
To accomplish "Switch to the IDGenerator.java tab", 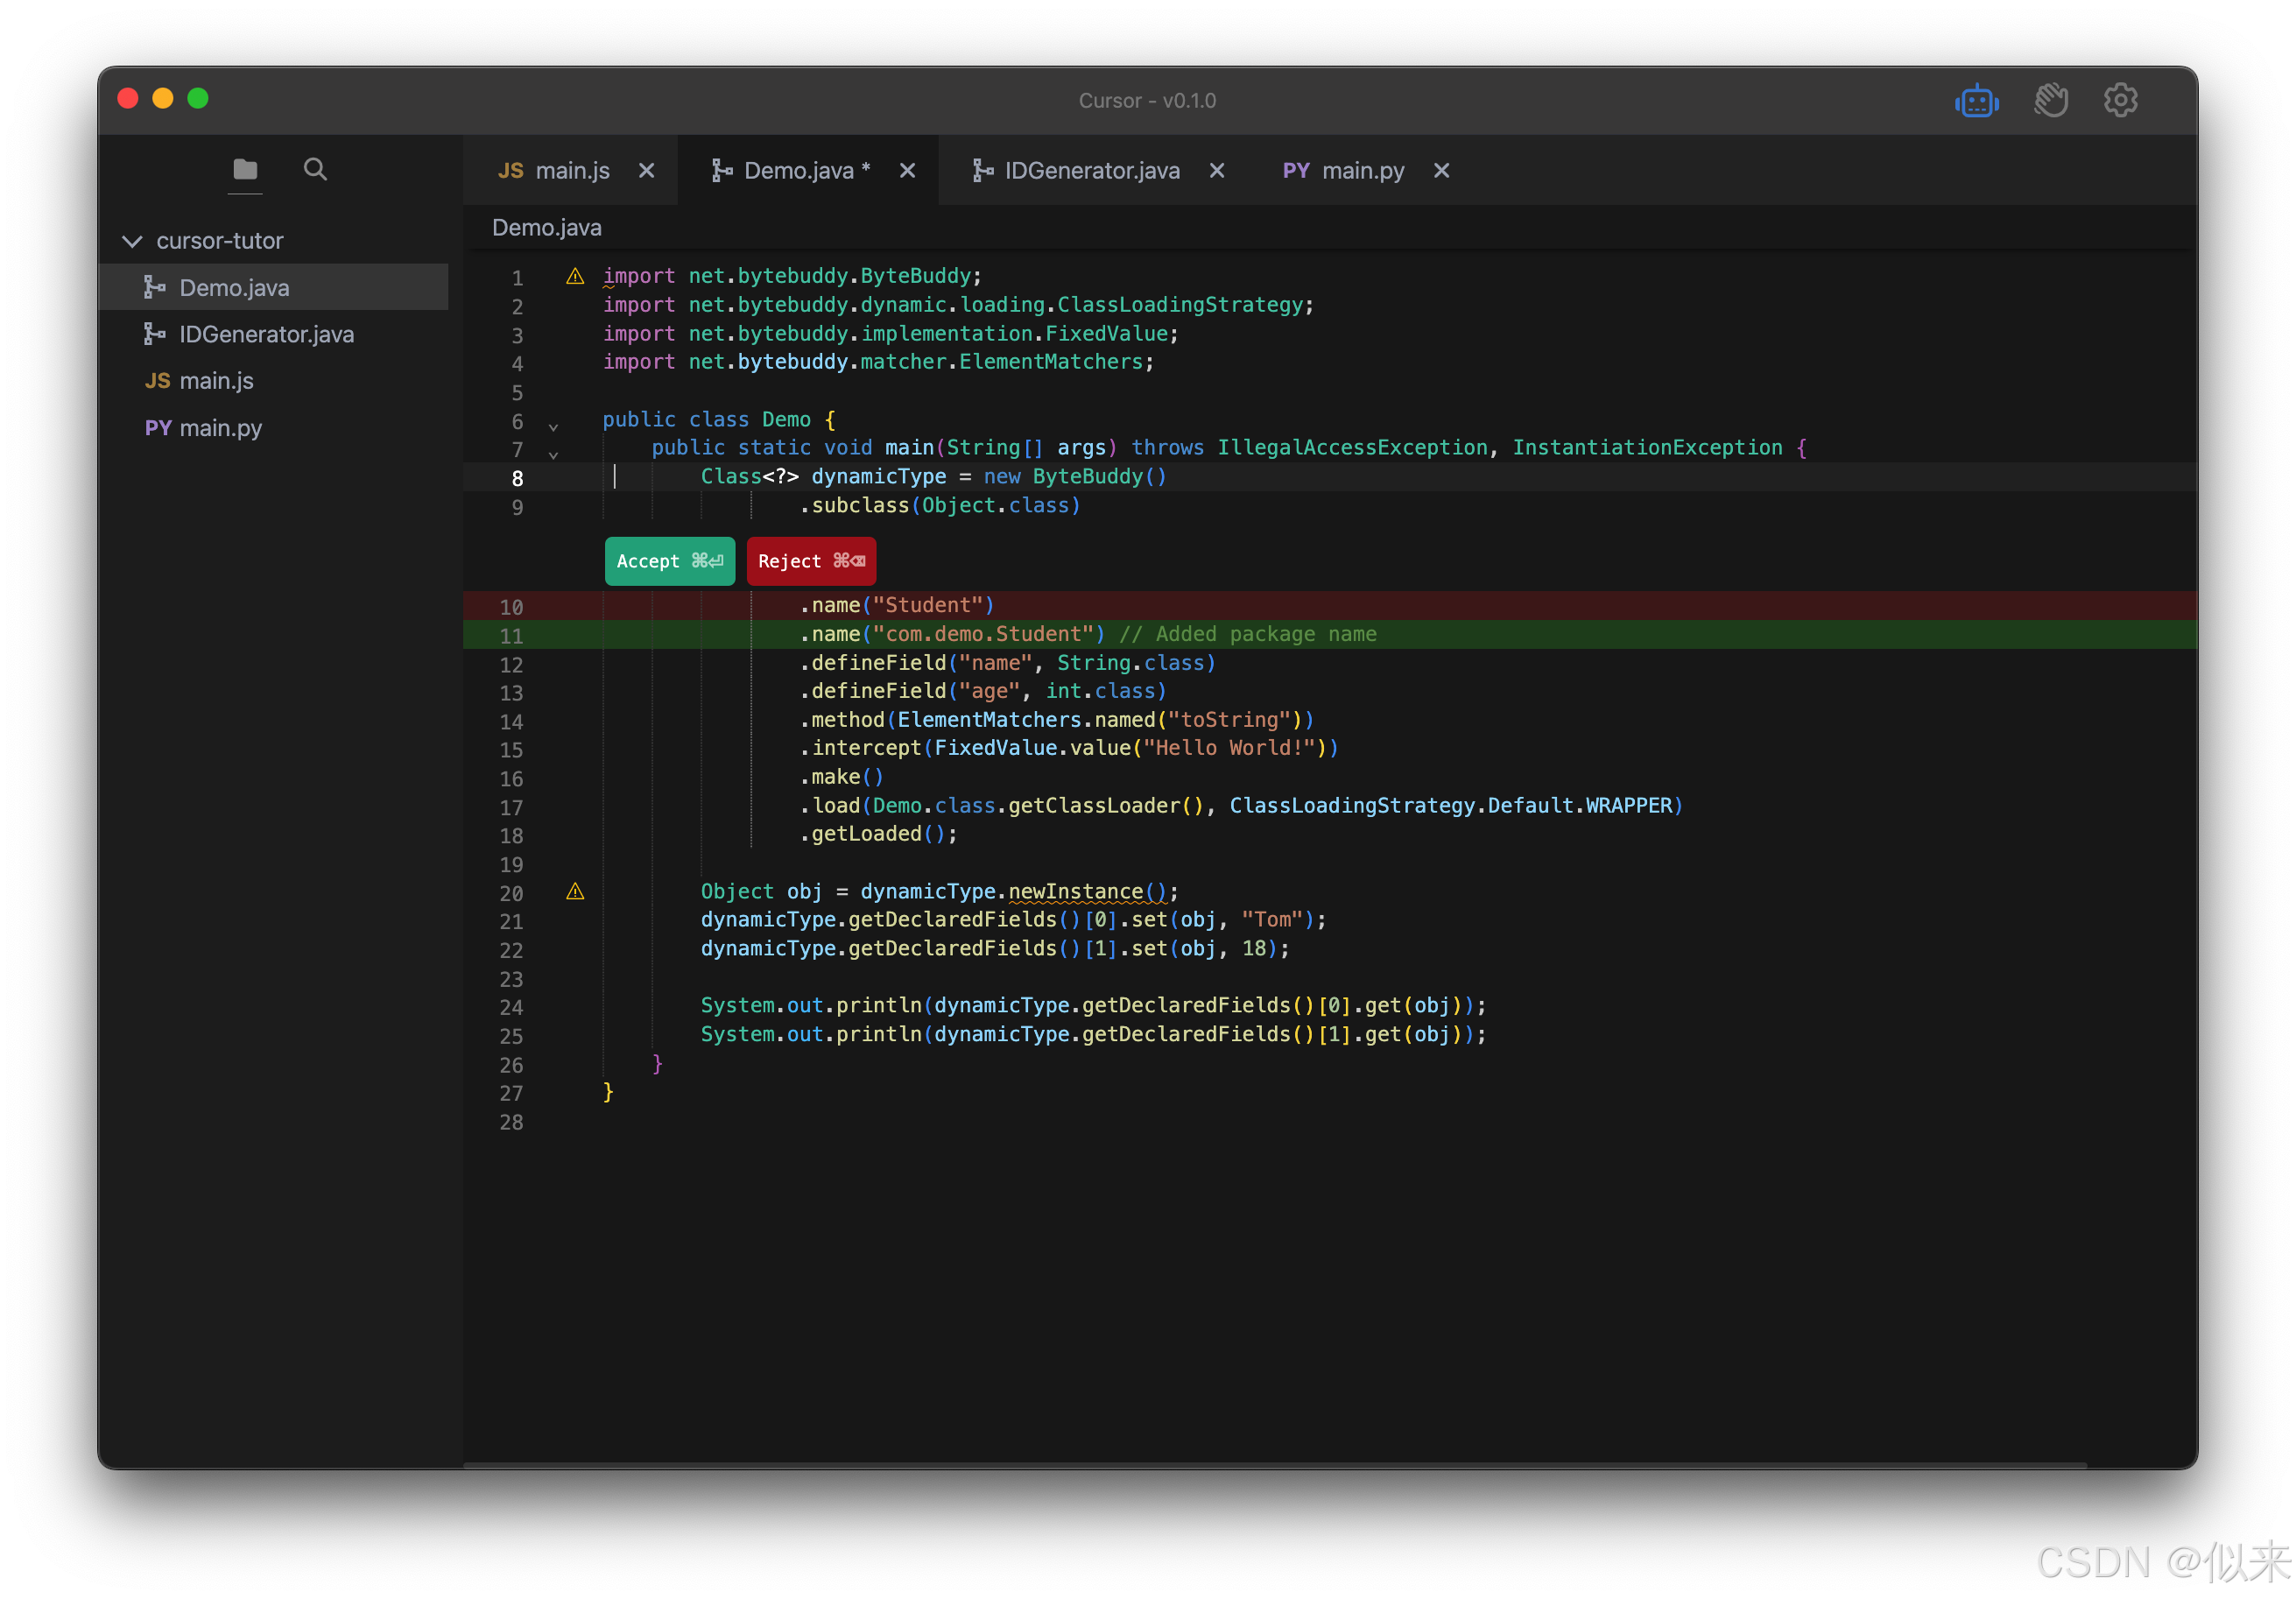I will click(1091, 171).
